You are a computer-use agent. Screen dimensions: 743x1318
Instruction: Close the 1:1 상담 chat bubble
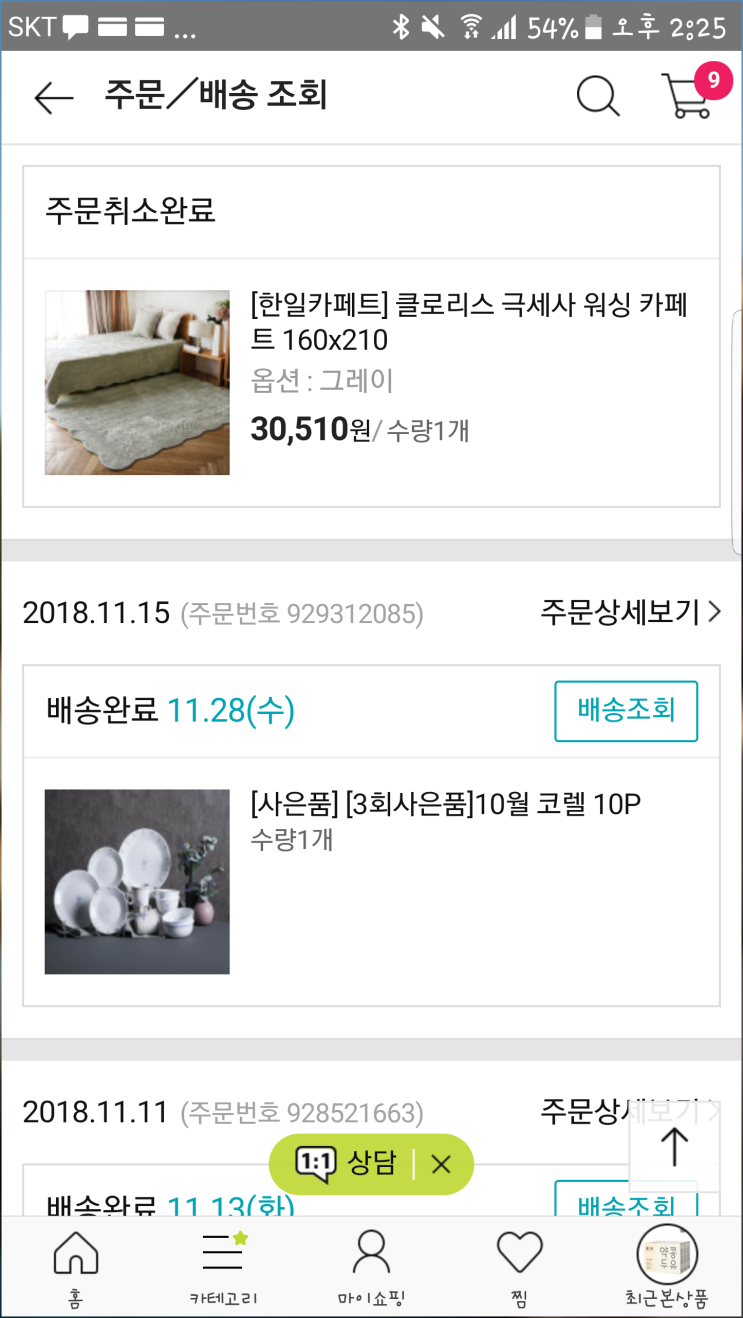point(441,1164)
